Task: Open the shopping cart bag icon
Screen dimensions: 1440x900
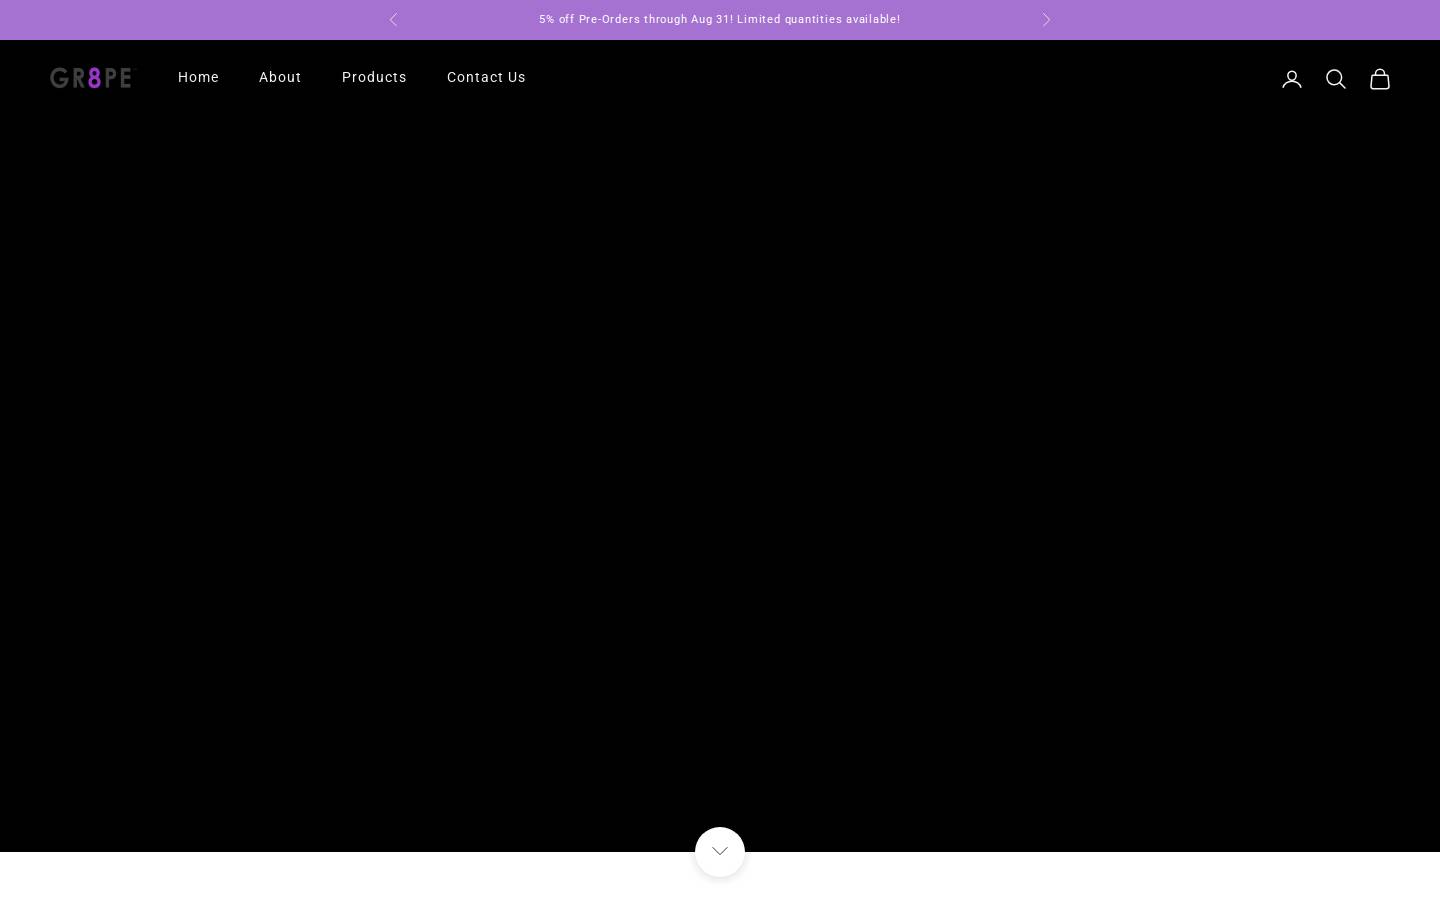Action: point(1380,79)
